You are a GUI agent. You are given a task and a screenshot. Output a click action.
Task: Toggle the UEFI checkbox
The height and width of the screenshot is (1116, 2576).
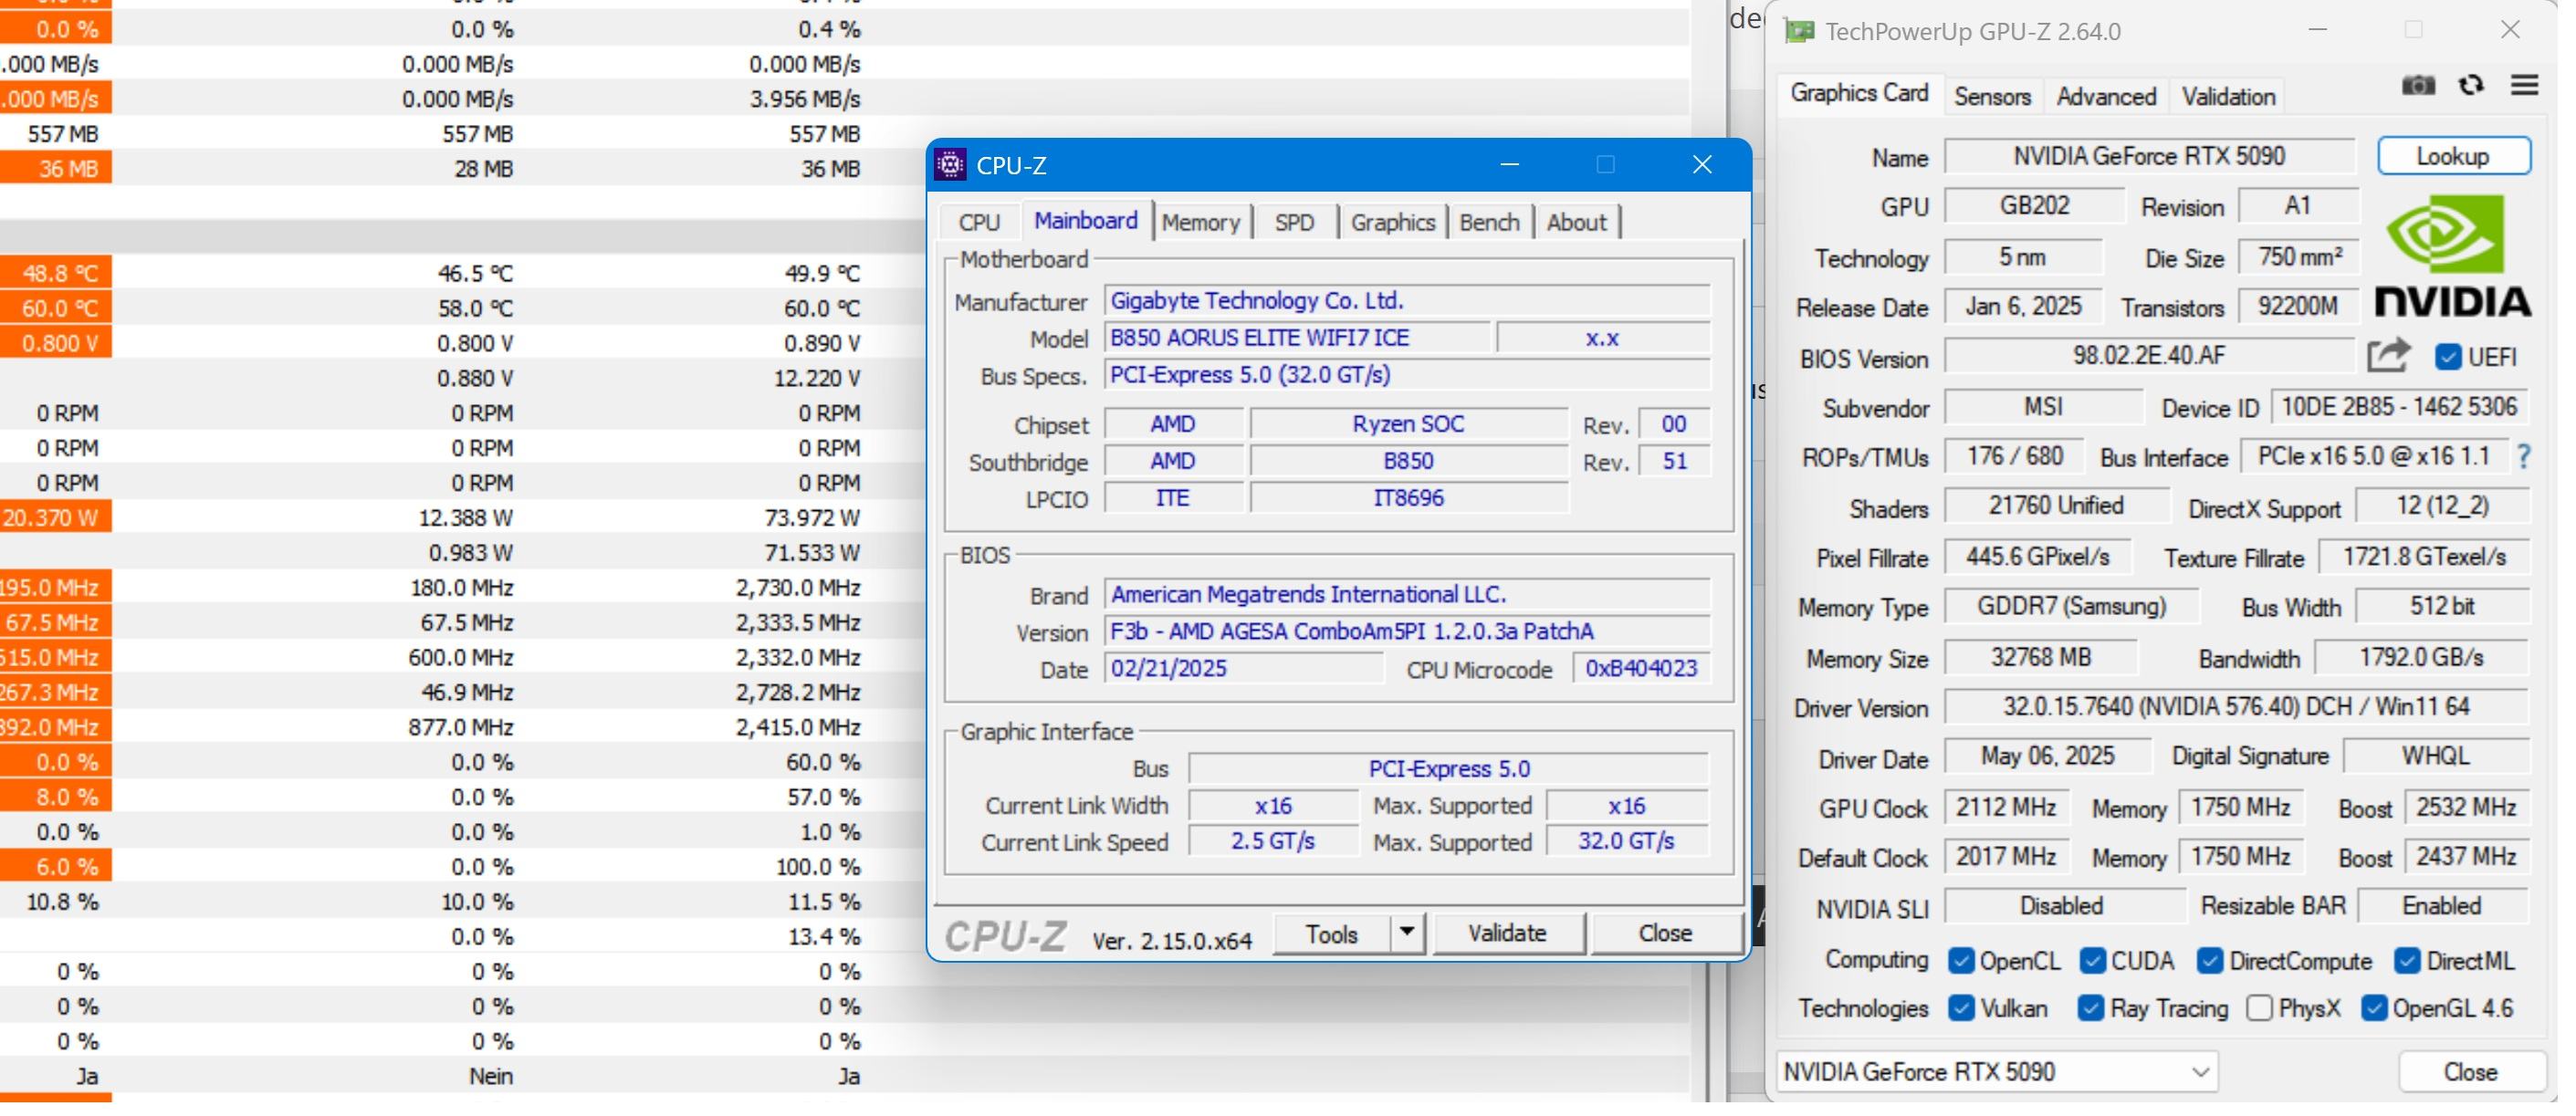click(2447, 357)
